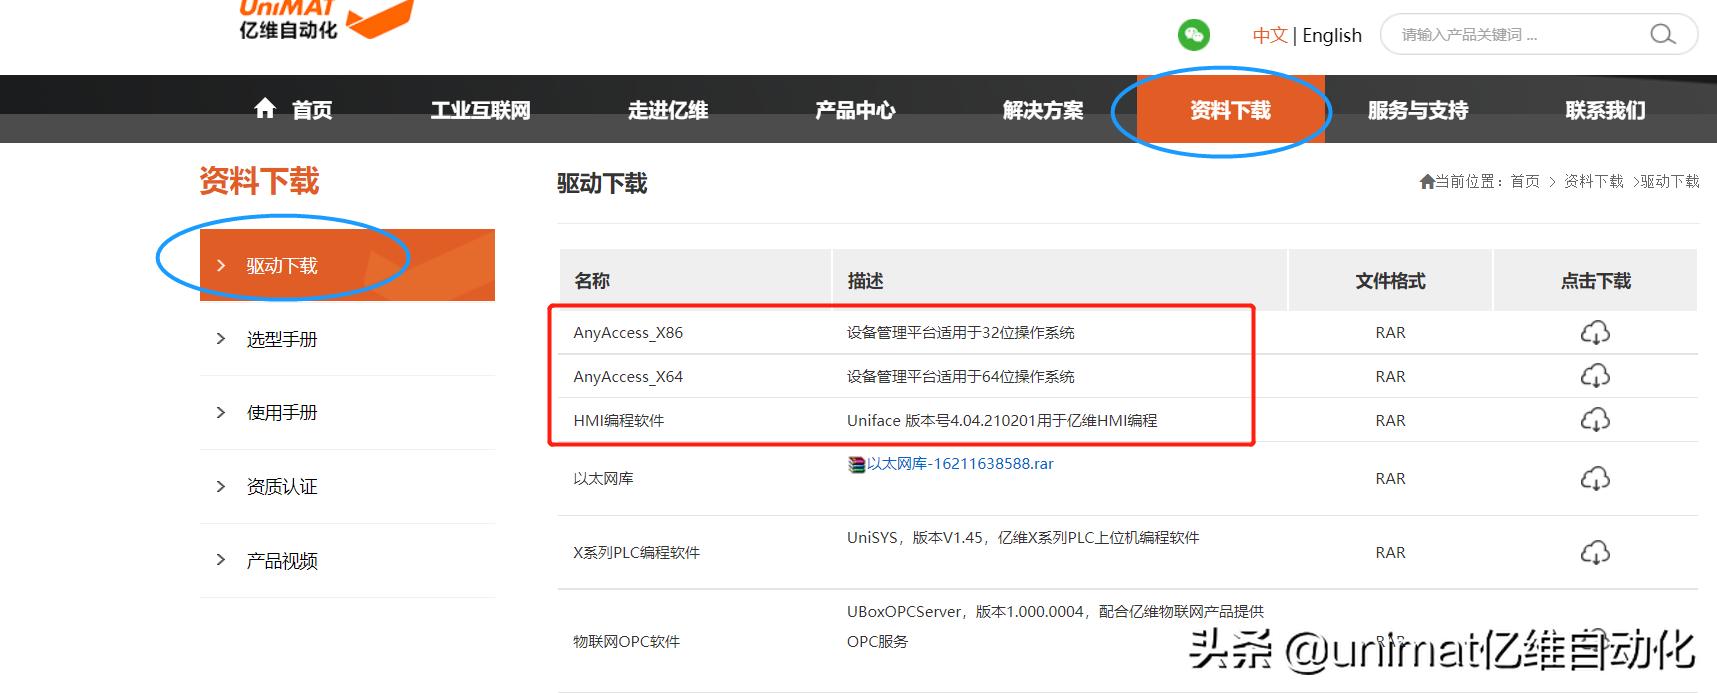
Task: Click the 驱动下载 page heading
Action: [602, 183]
